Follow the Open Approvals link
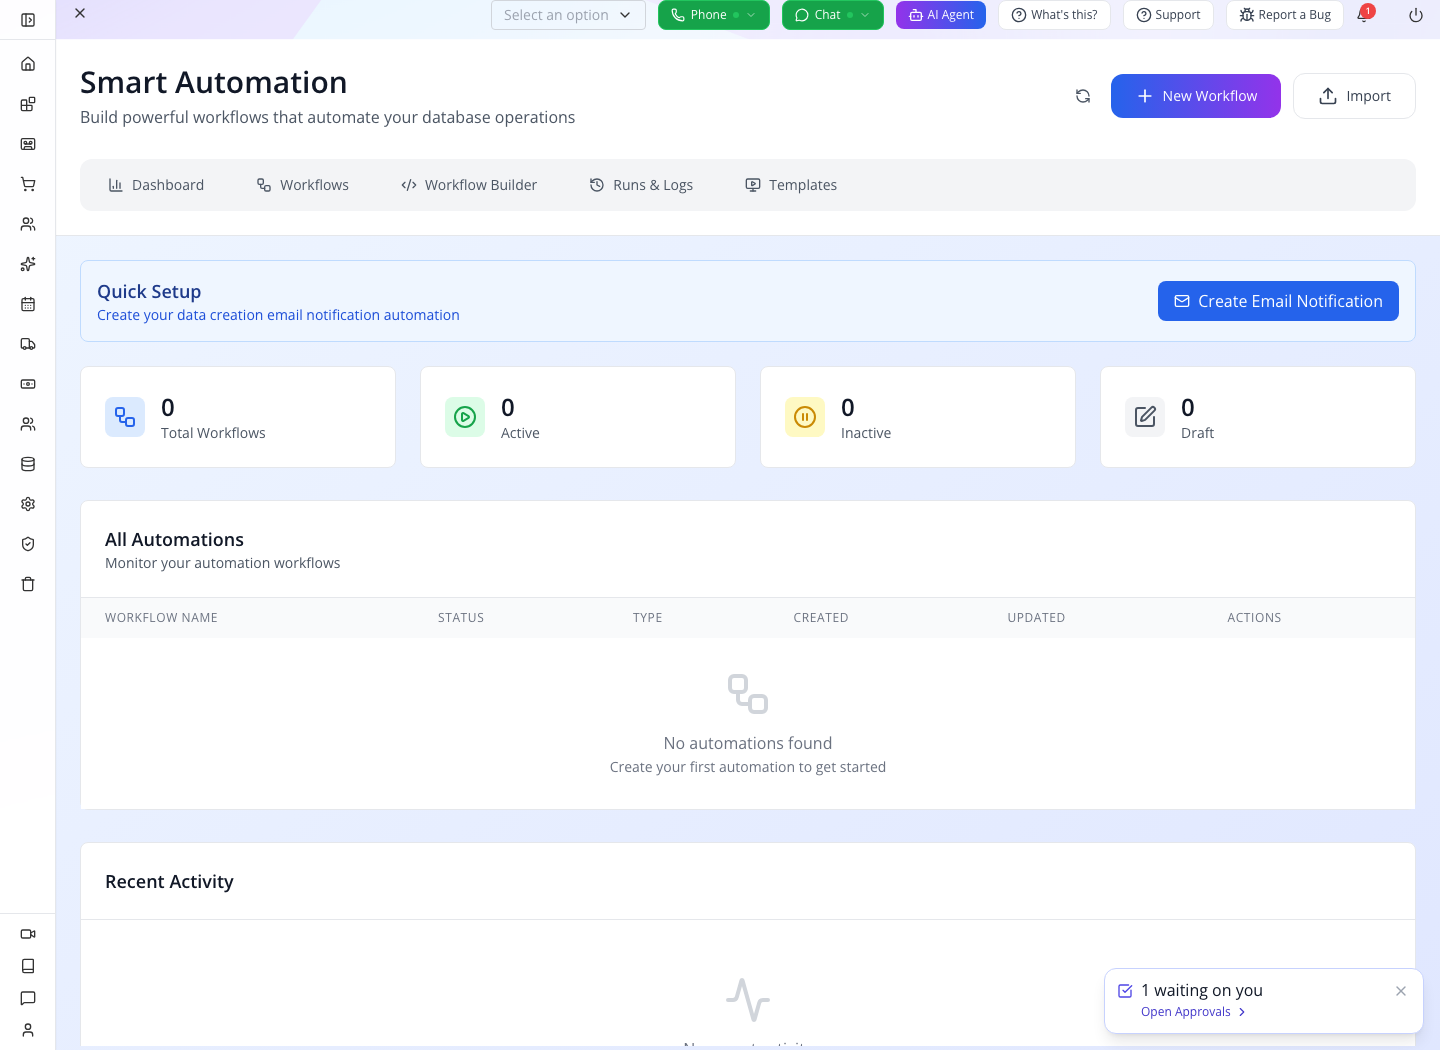 (1193, 1012)
